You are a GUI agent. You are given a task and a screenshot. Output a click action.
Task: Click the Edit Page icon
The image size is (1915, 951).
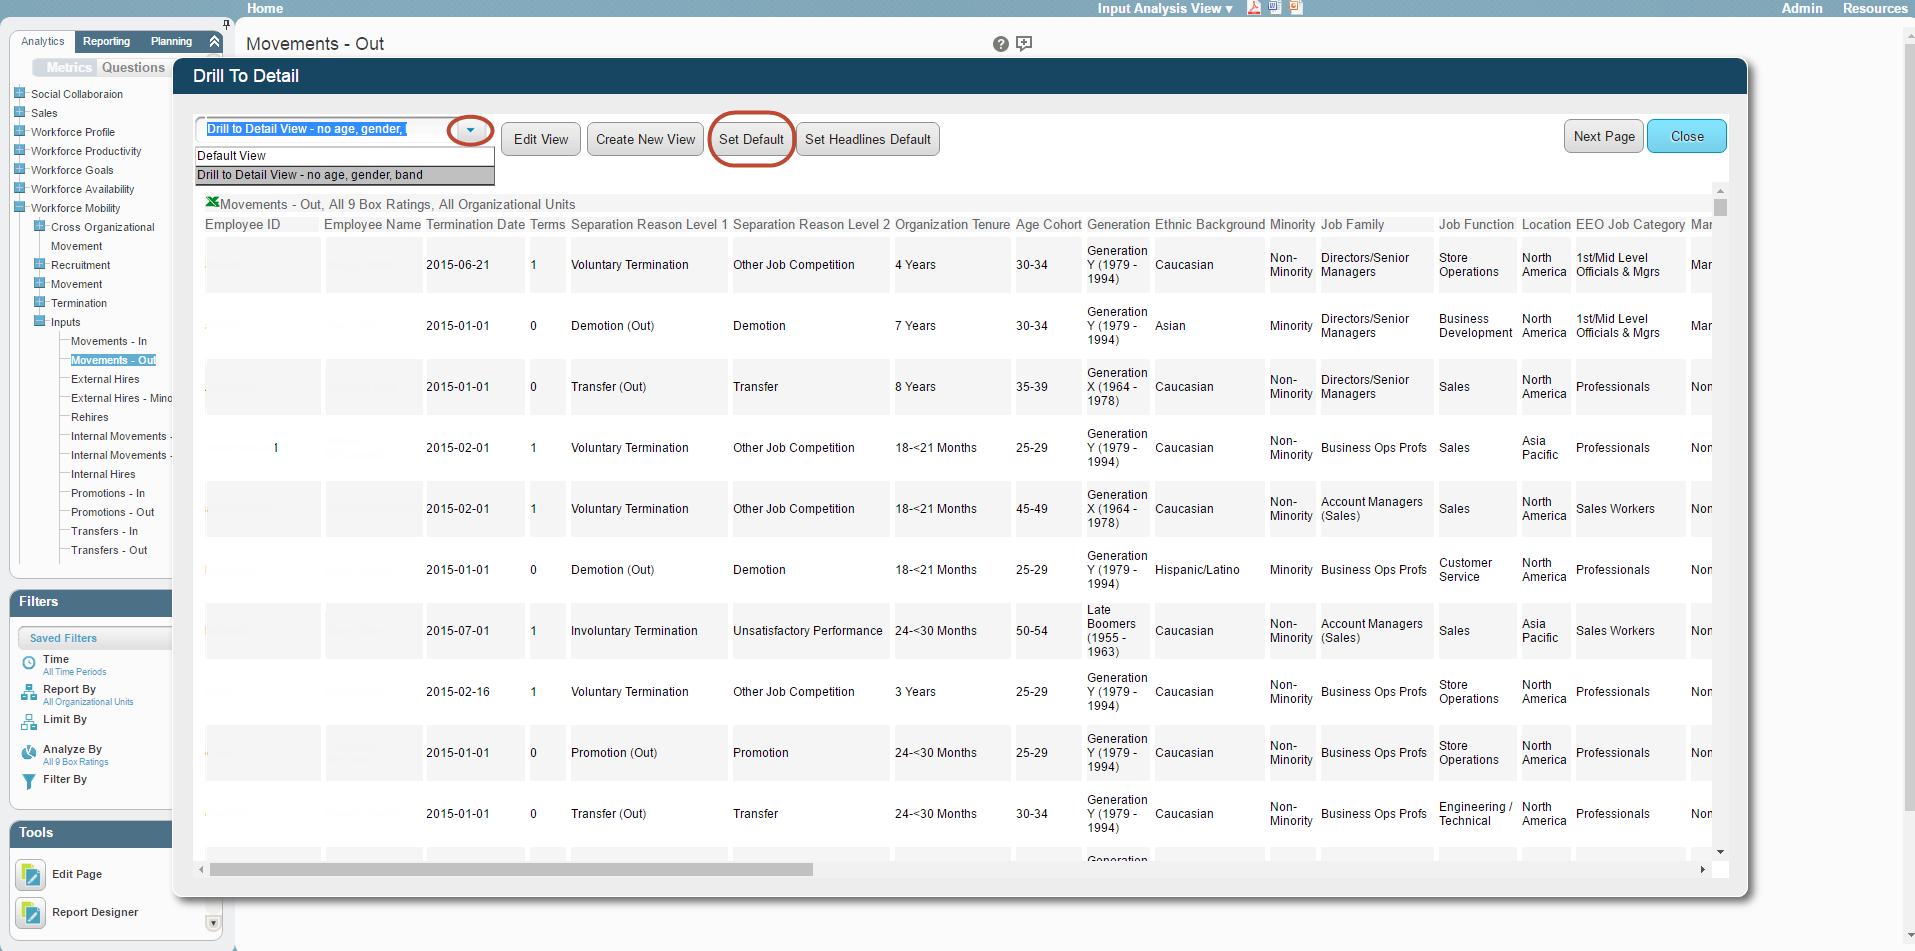[x=31, y=875]
